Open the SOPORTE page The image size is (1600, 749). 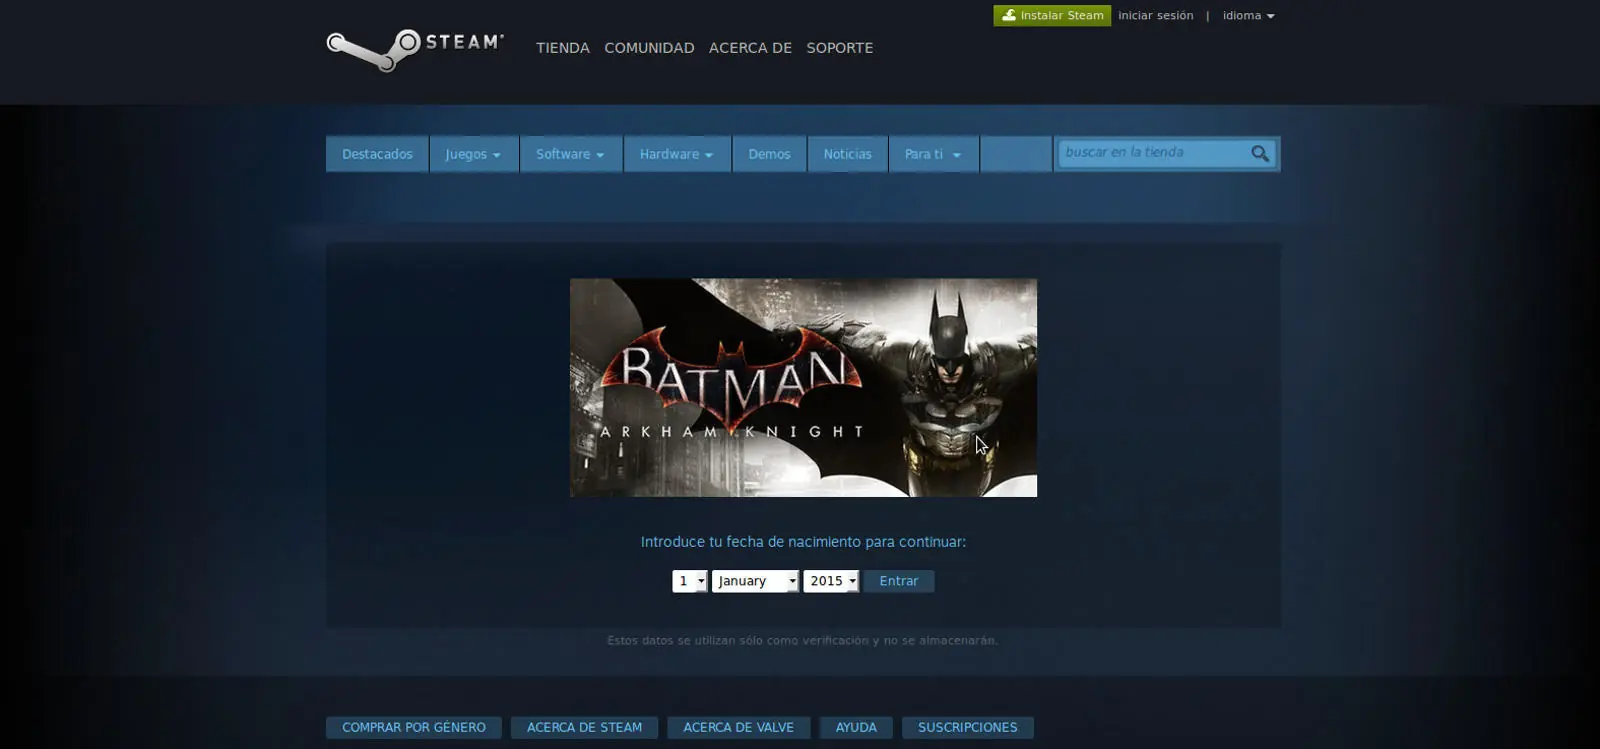(840, 48)
